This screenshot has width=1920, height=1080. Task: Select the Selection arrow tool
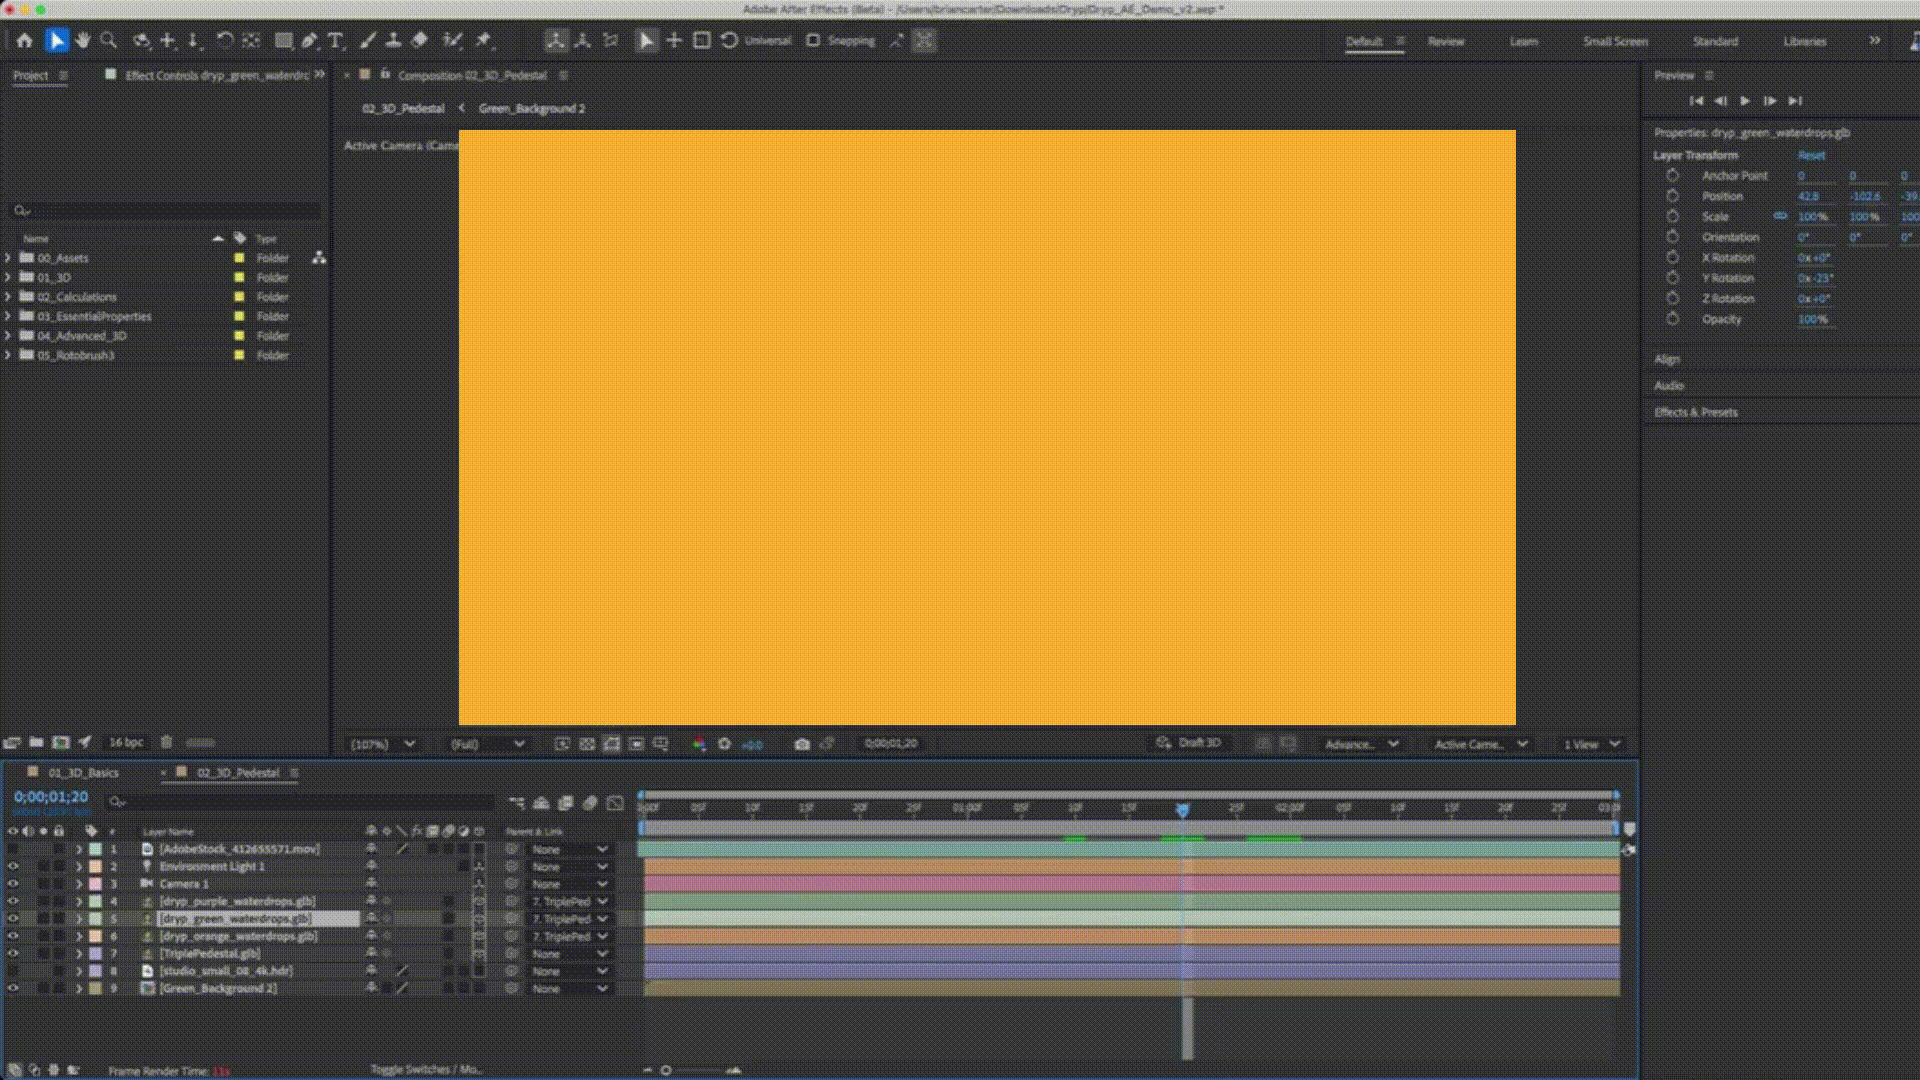[x=56, y=41]
